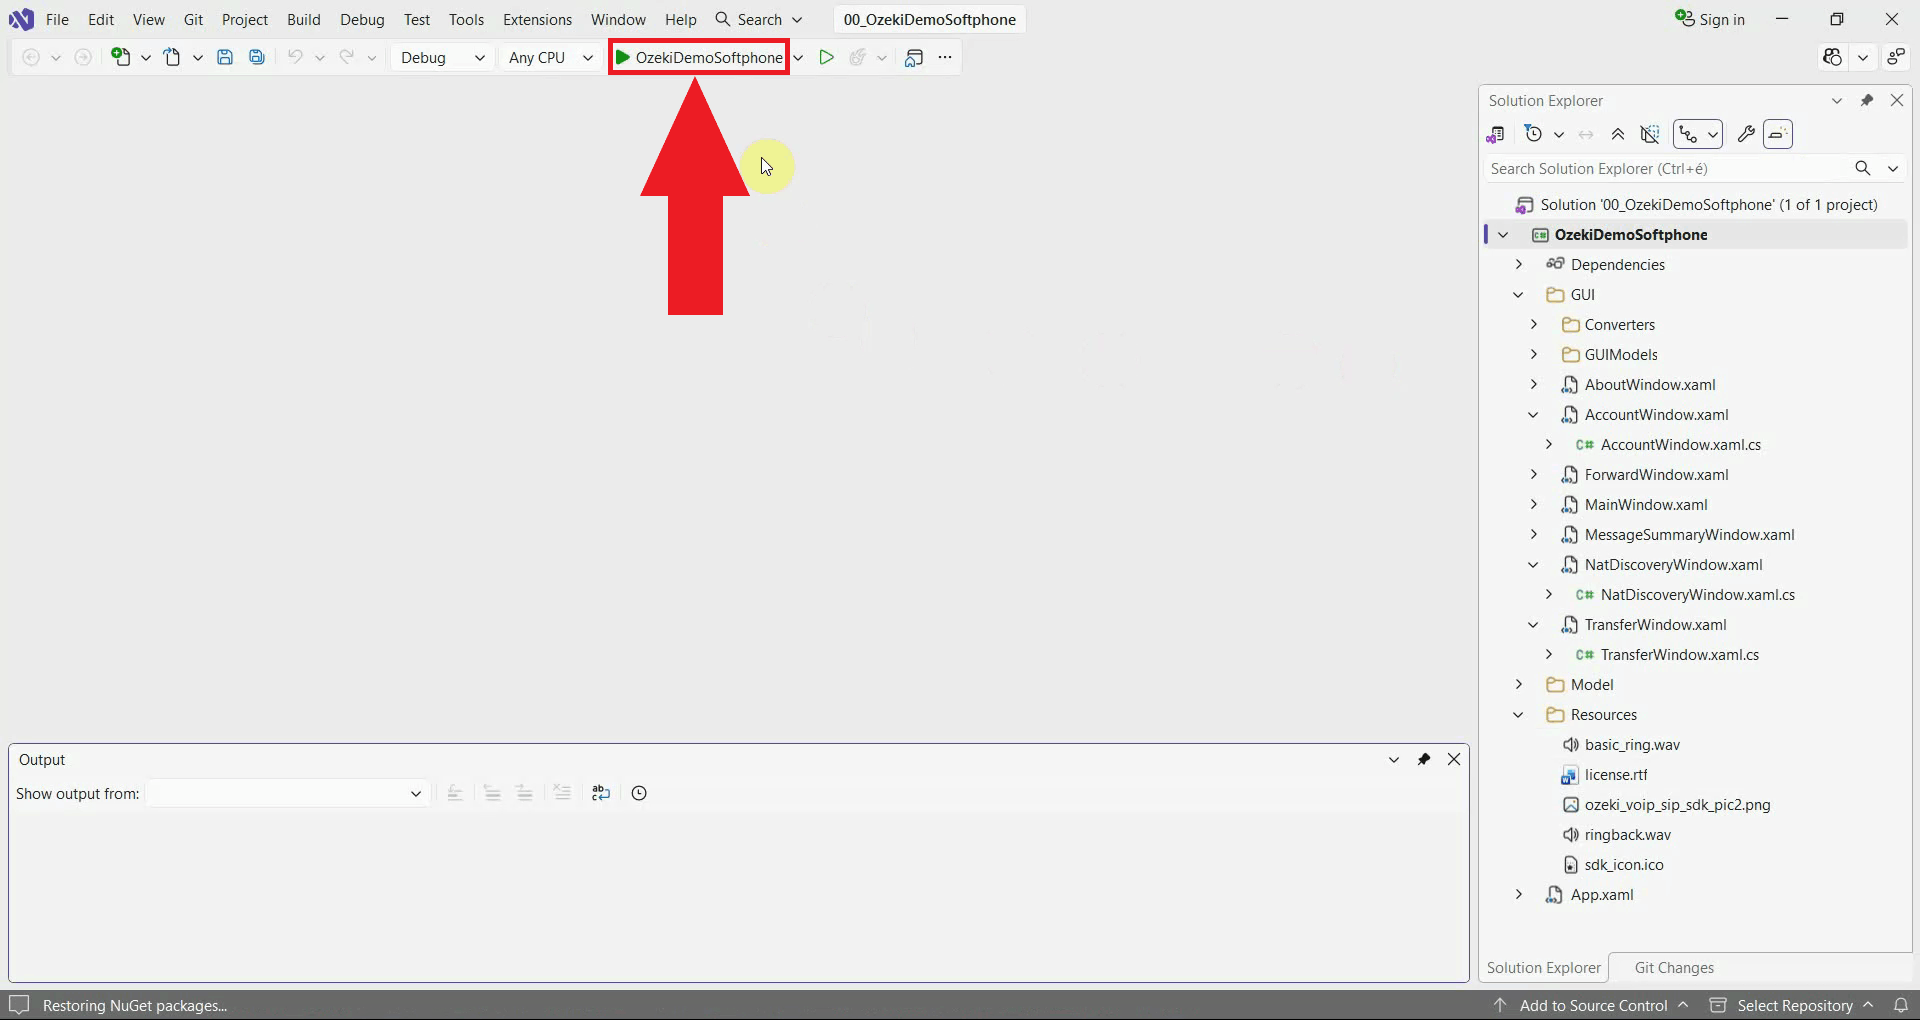Open the Debug configuration dropdown
This screenshot has width=1920, height=1020.
443,57
